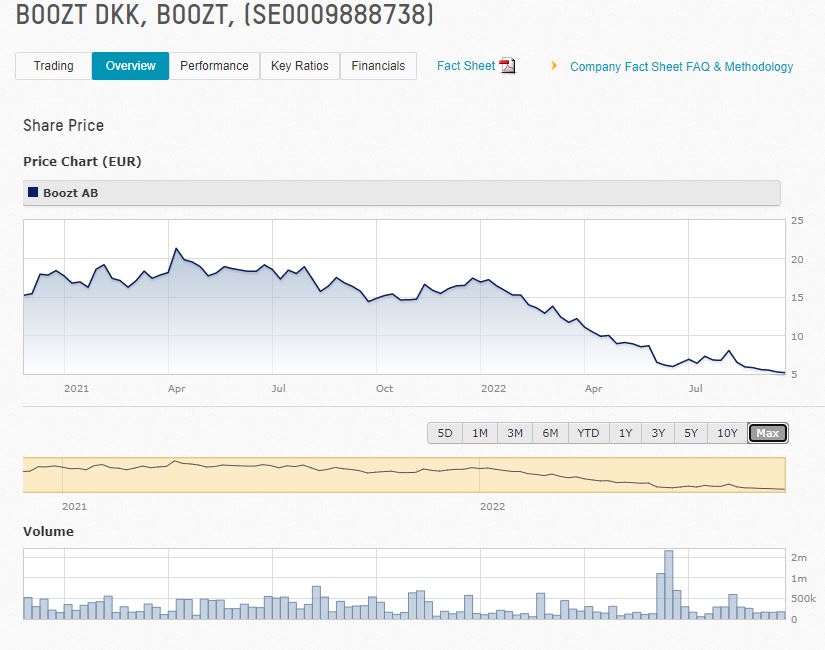Open the Financials tab
Image resolution: width=825 pixels, height=650 pixels.
(378, 66)
